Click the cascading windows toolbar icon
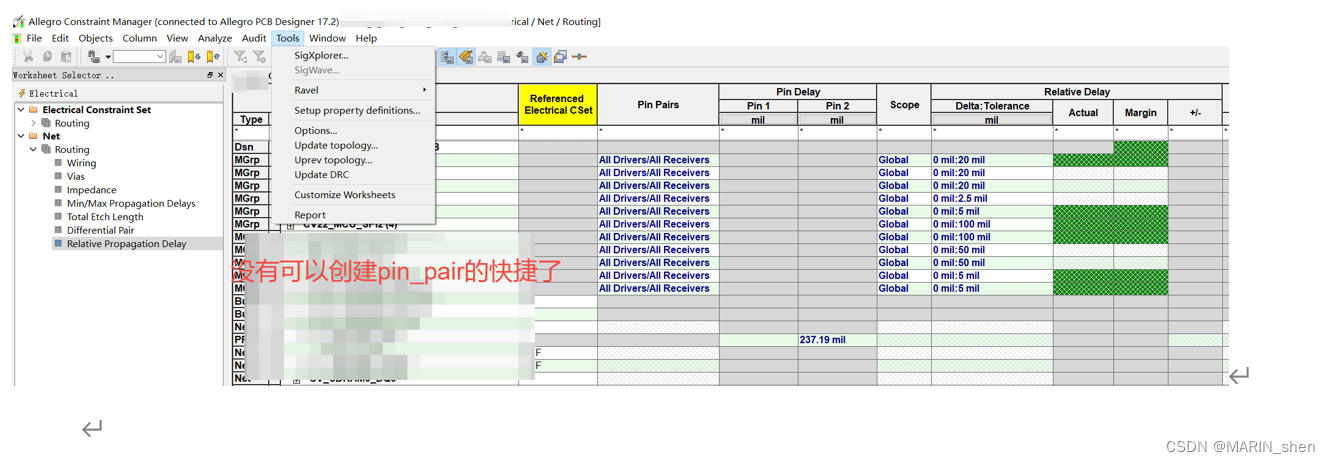The height and width of the screenshot is (463, 1330). (x=560, y=57)
